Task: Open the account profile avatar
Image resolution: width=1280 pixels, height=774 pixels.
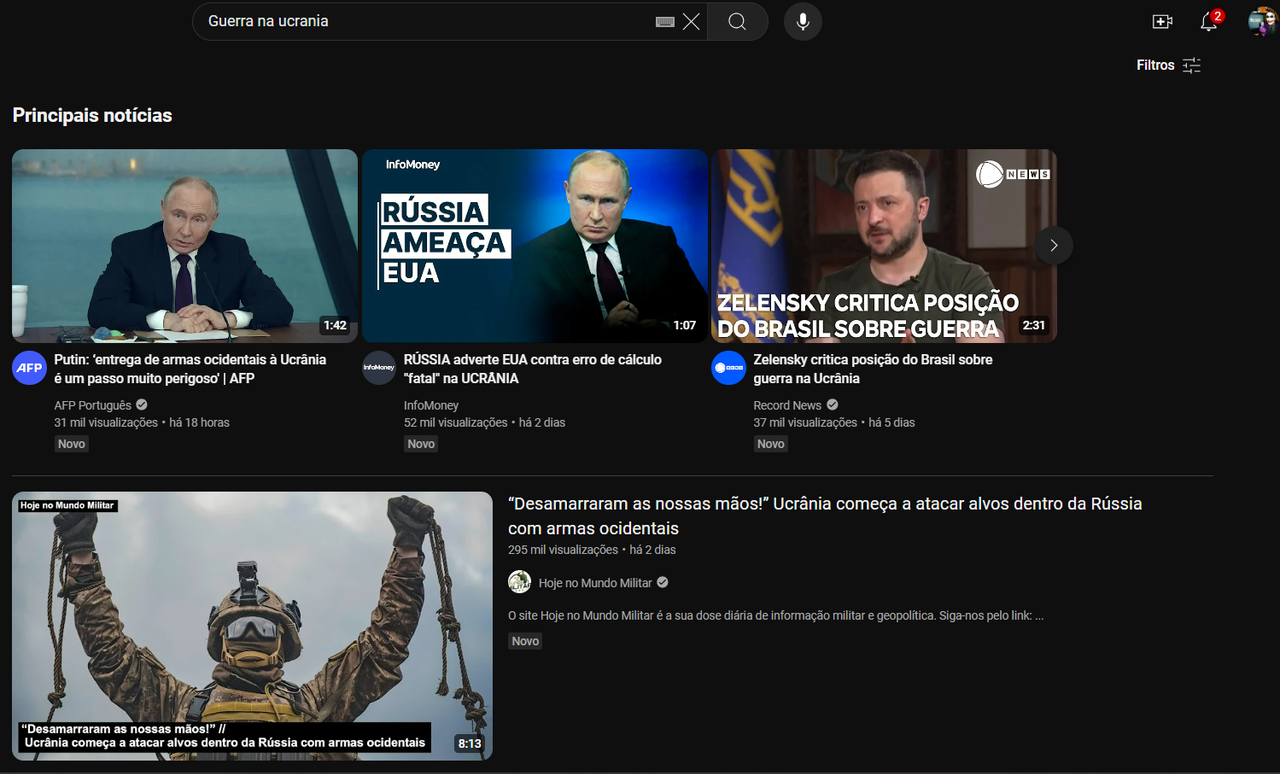Action: (1261, 21)
